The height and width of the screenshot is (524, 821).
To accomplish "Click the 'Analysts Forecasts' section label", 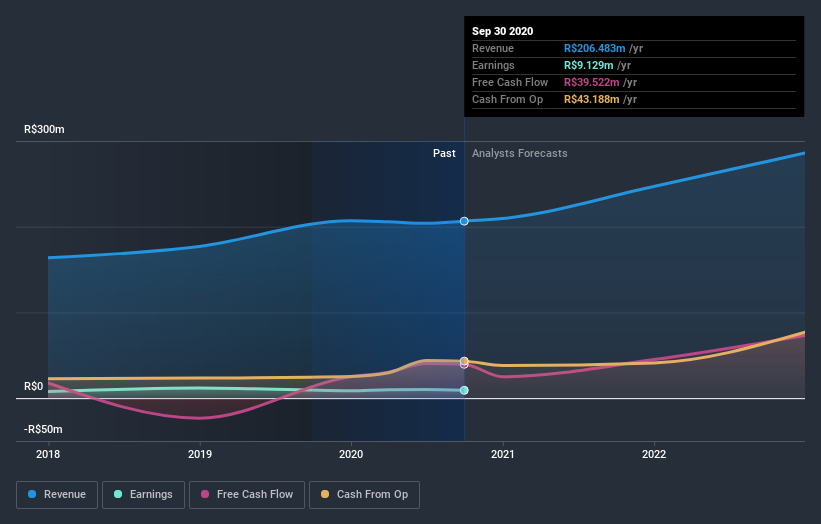I will [x=519, y=153].
